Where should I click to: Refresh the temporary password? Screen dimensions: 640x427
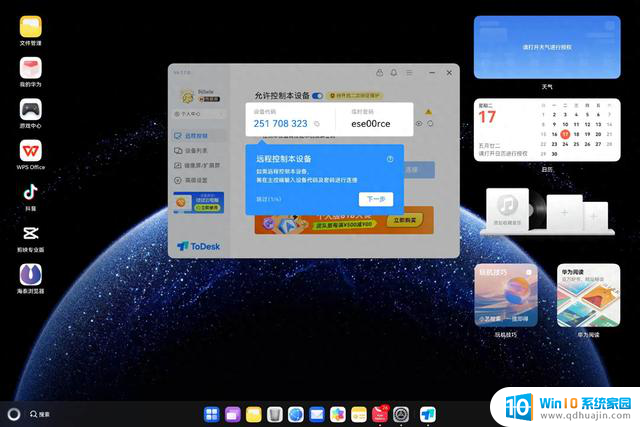click(x=430, y=123)
